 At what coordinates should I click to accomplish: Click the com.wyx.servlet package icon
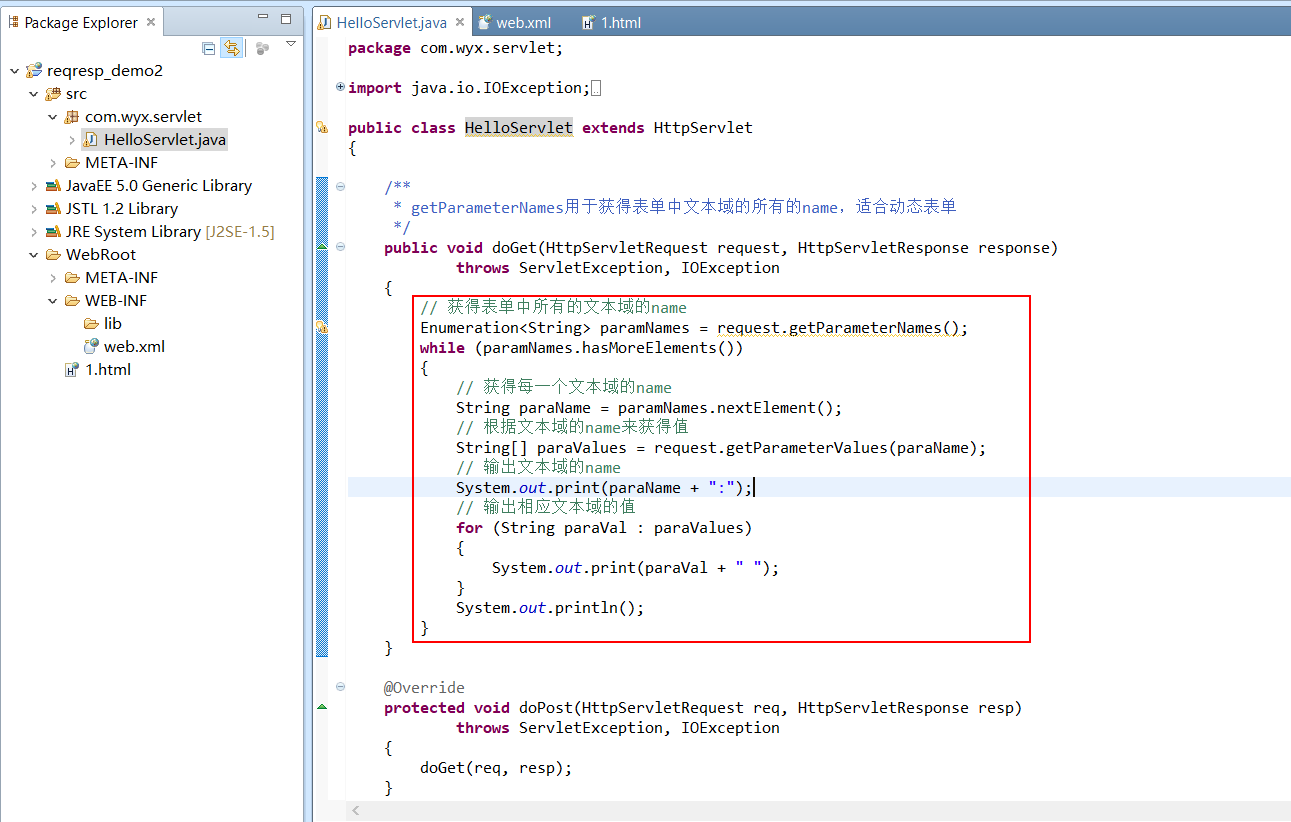72,117
